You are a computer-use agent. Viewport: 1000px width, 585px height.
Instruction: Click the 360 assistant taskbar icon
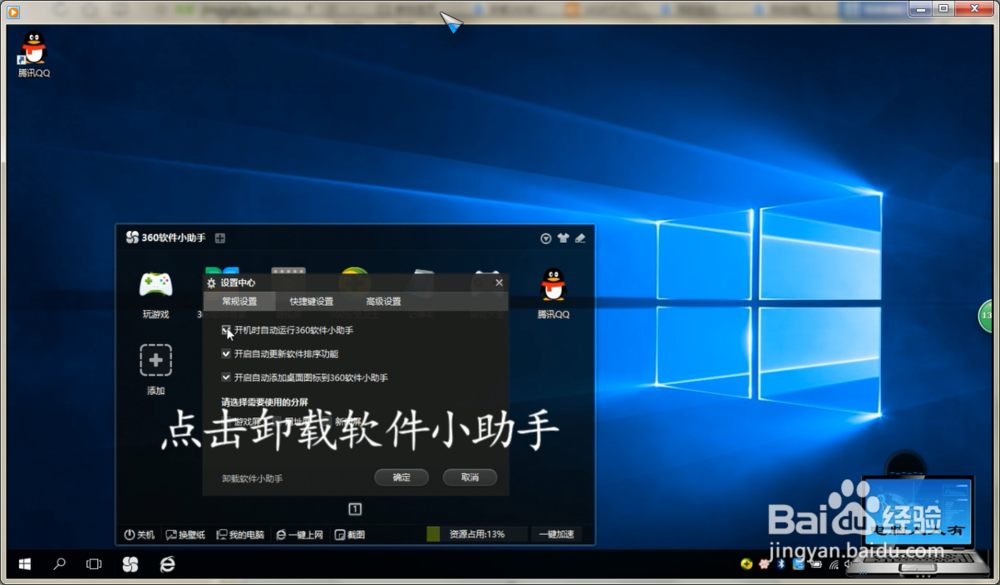coord(130,564)
